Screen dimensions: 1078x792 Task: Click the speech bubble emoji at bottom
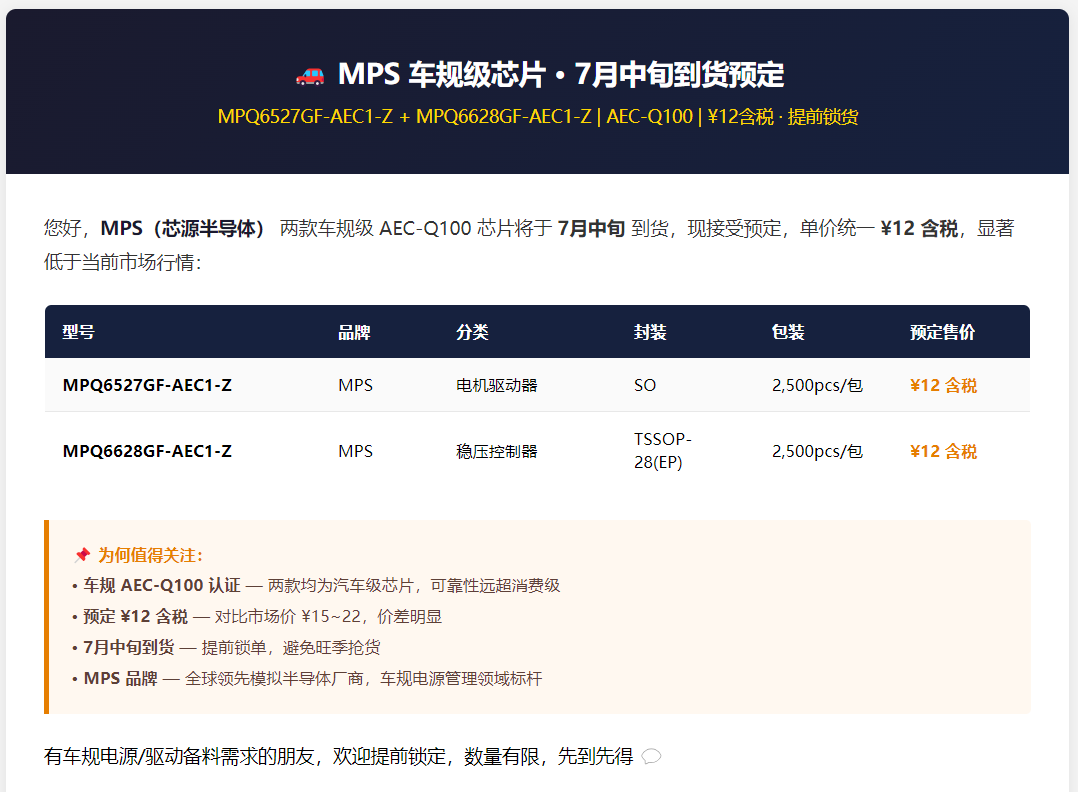click(651, 757)
